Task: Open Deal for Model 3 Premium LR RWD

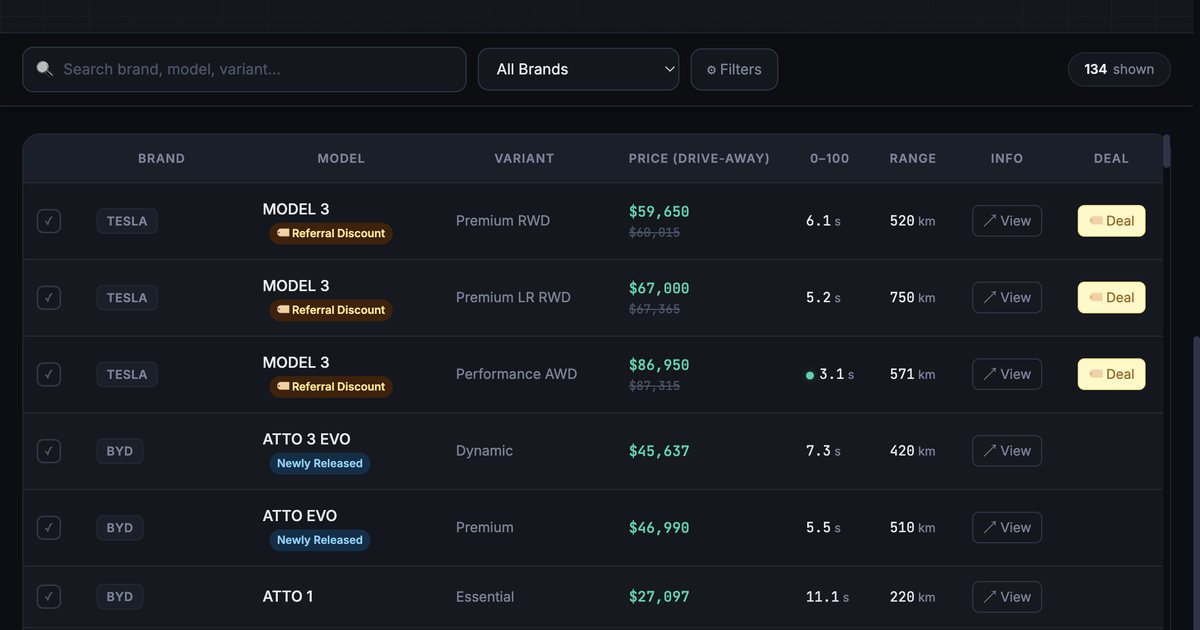Action: [1111, 297]
